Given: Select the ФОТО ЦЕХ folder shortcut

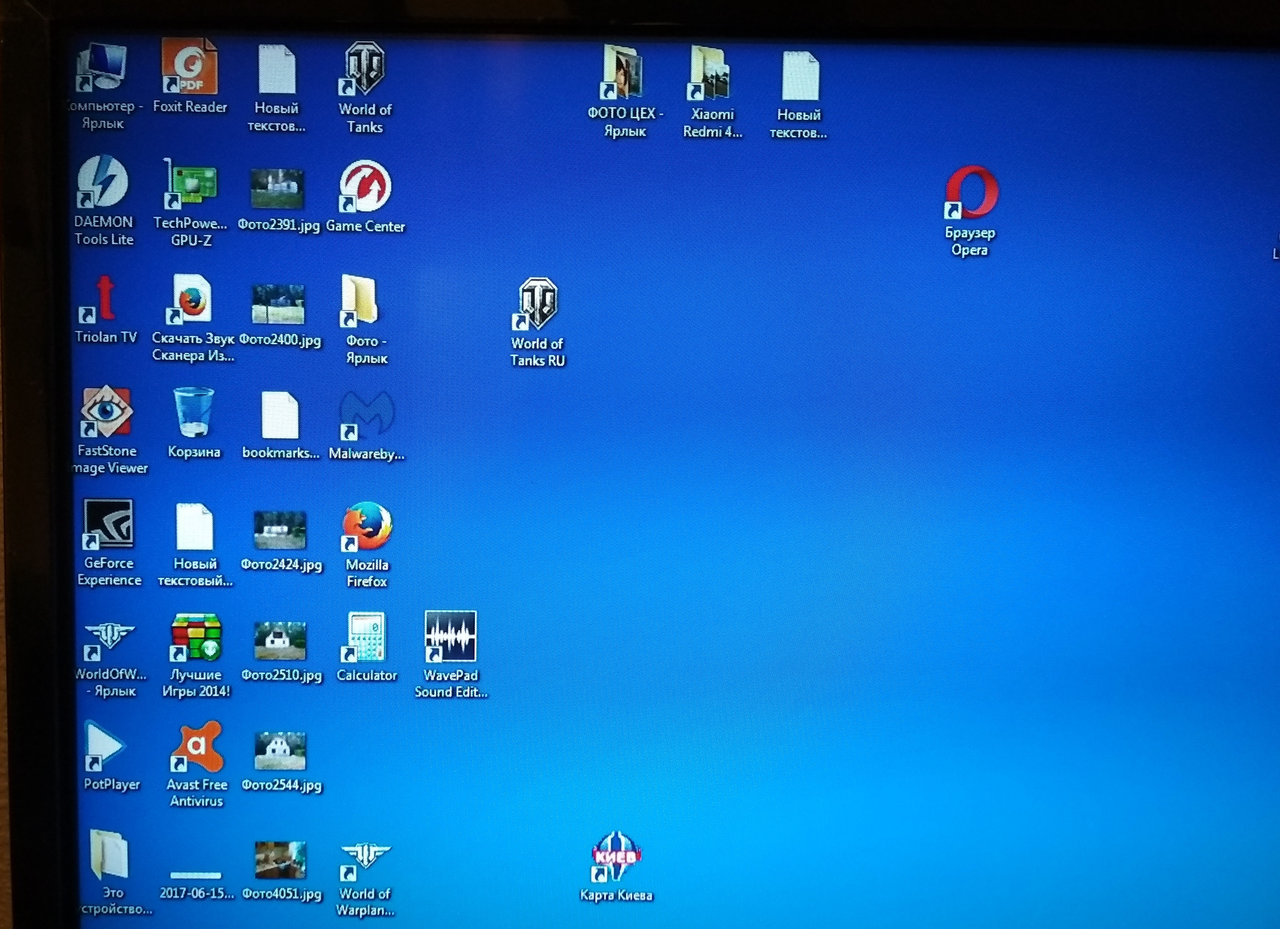Looking at the screenshot, I should [x=625, y=73].
